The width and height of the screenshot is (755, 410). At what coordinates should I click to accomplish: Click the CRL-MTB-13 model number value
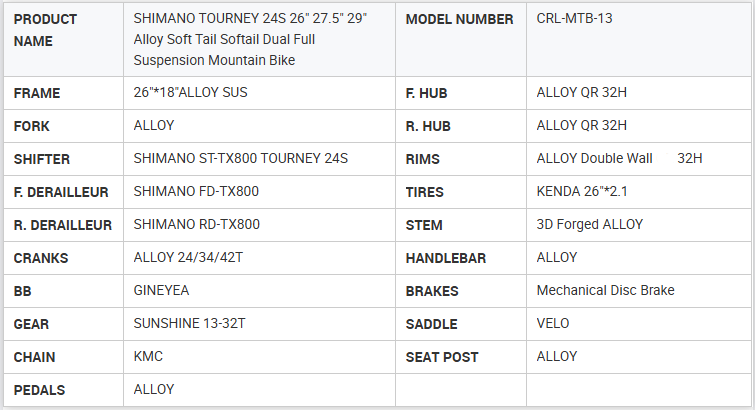coord(574,20)
